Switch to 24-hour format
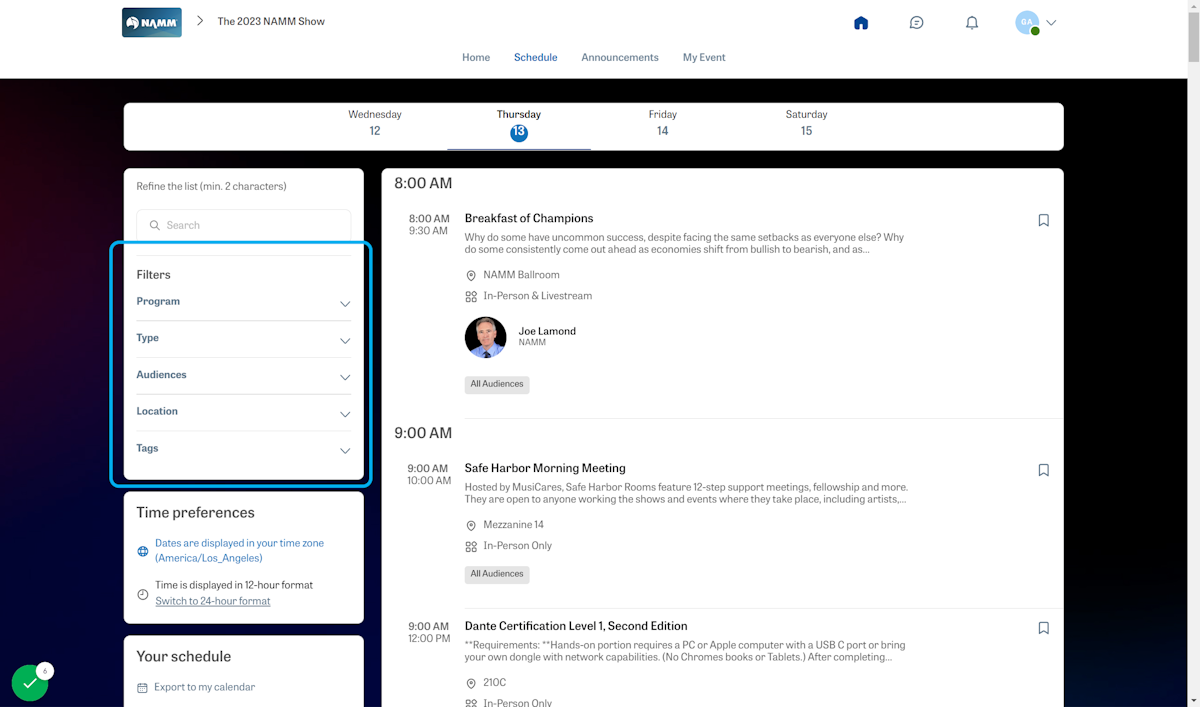This screenshot has width=1200, height=707. point(212,601)
